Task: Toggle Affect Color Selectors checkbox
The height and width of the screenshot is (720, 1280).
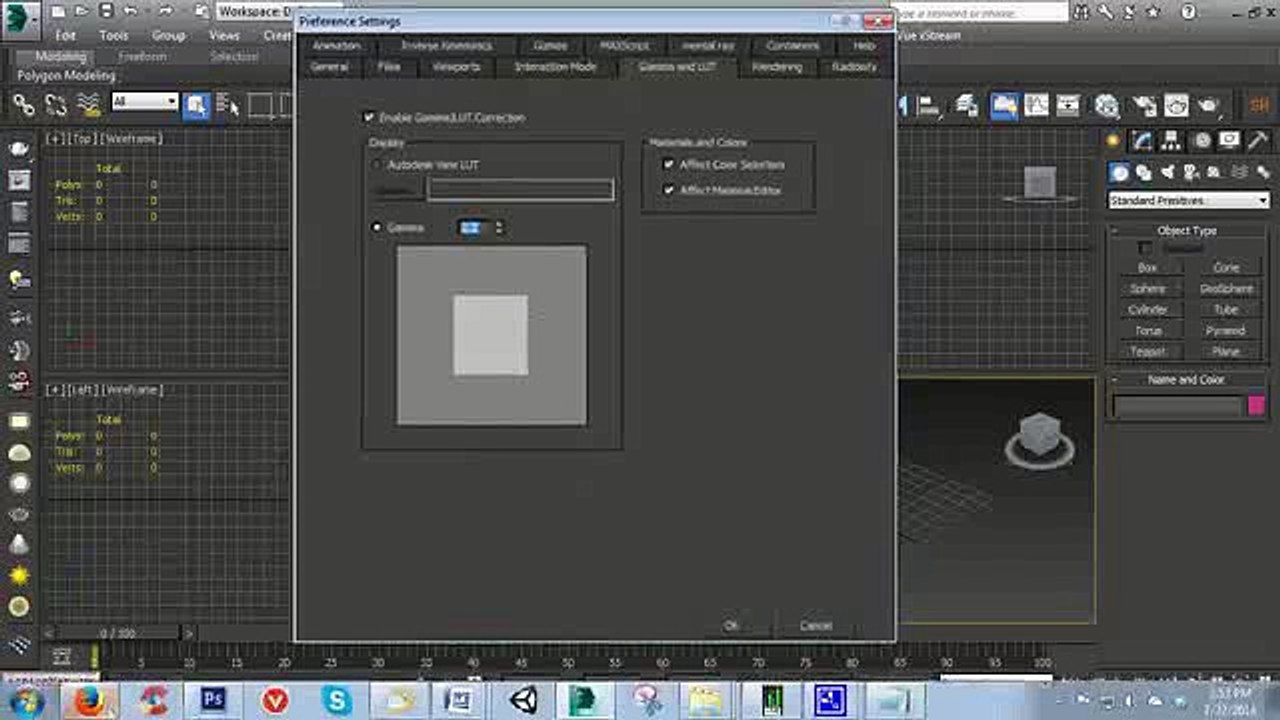Action: coord(668,164)
